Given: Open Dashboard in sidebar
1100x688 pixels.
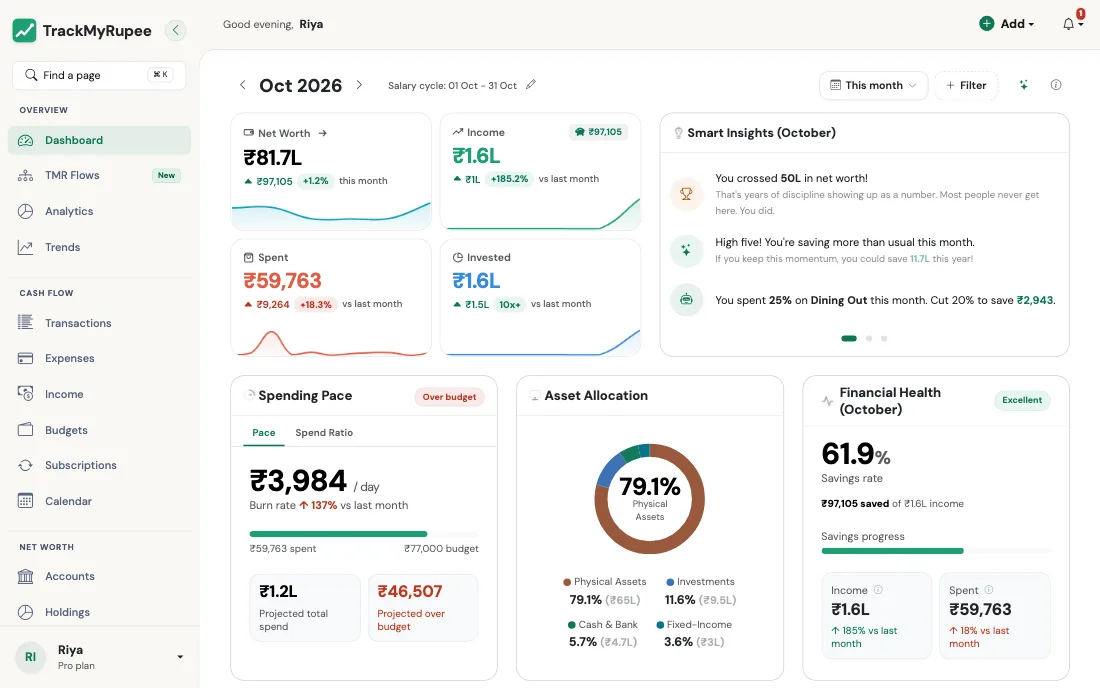Looking at the screenshot, I should [99, 140].
